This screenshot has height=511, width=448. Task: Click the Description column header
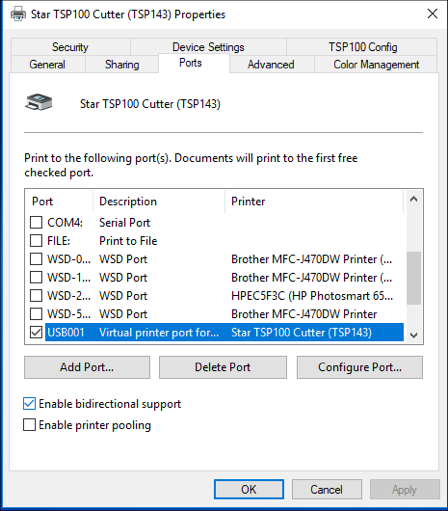click(x=159, y=201)
